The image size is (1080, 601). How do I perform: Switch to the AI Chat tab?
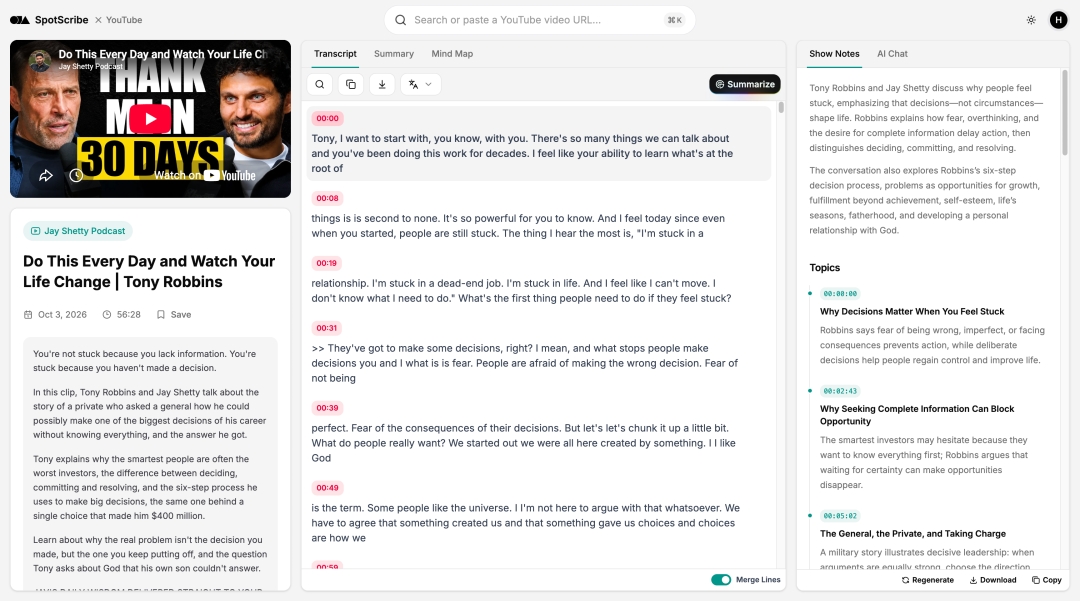pyautogui.click(x=892, y=54)
